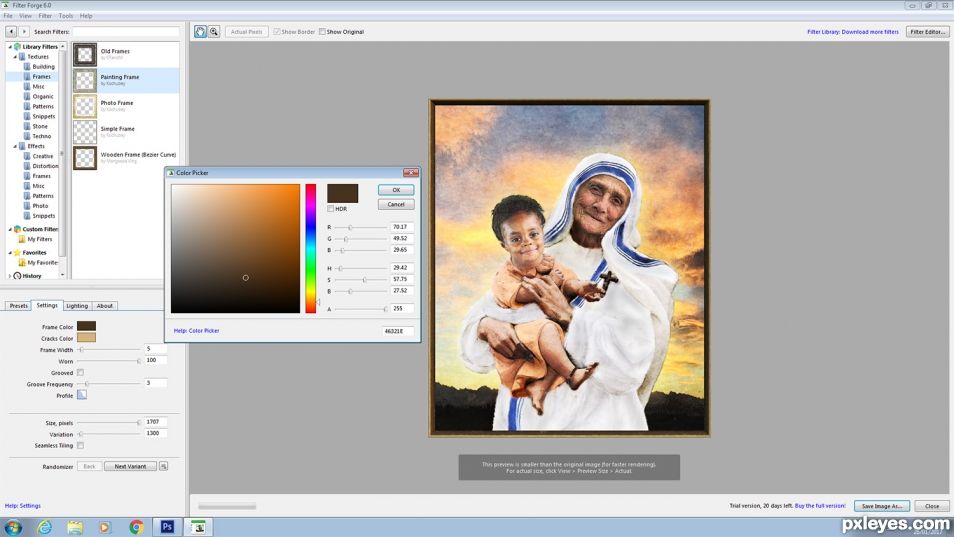Open Internet Explorer from taskbar

(x=44, y=527)
